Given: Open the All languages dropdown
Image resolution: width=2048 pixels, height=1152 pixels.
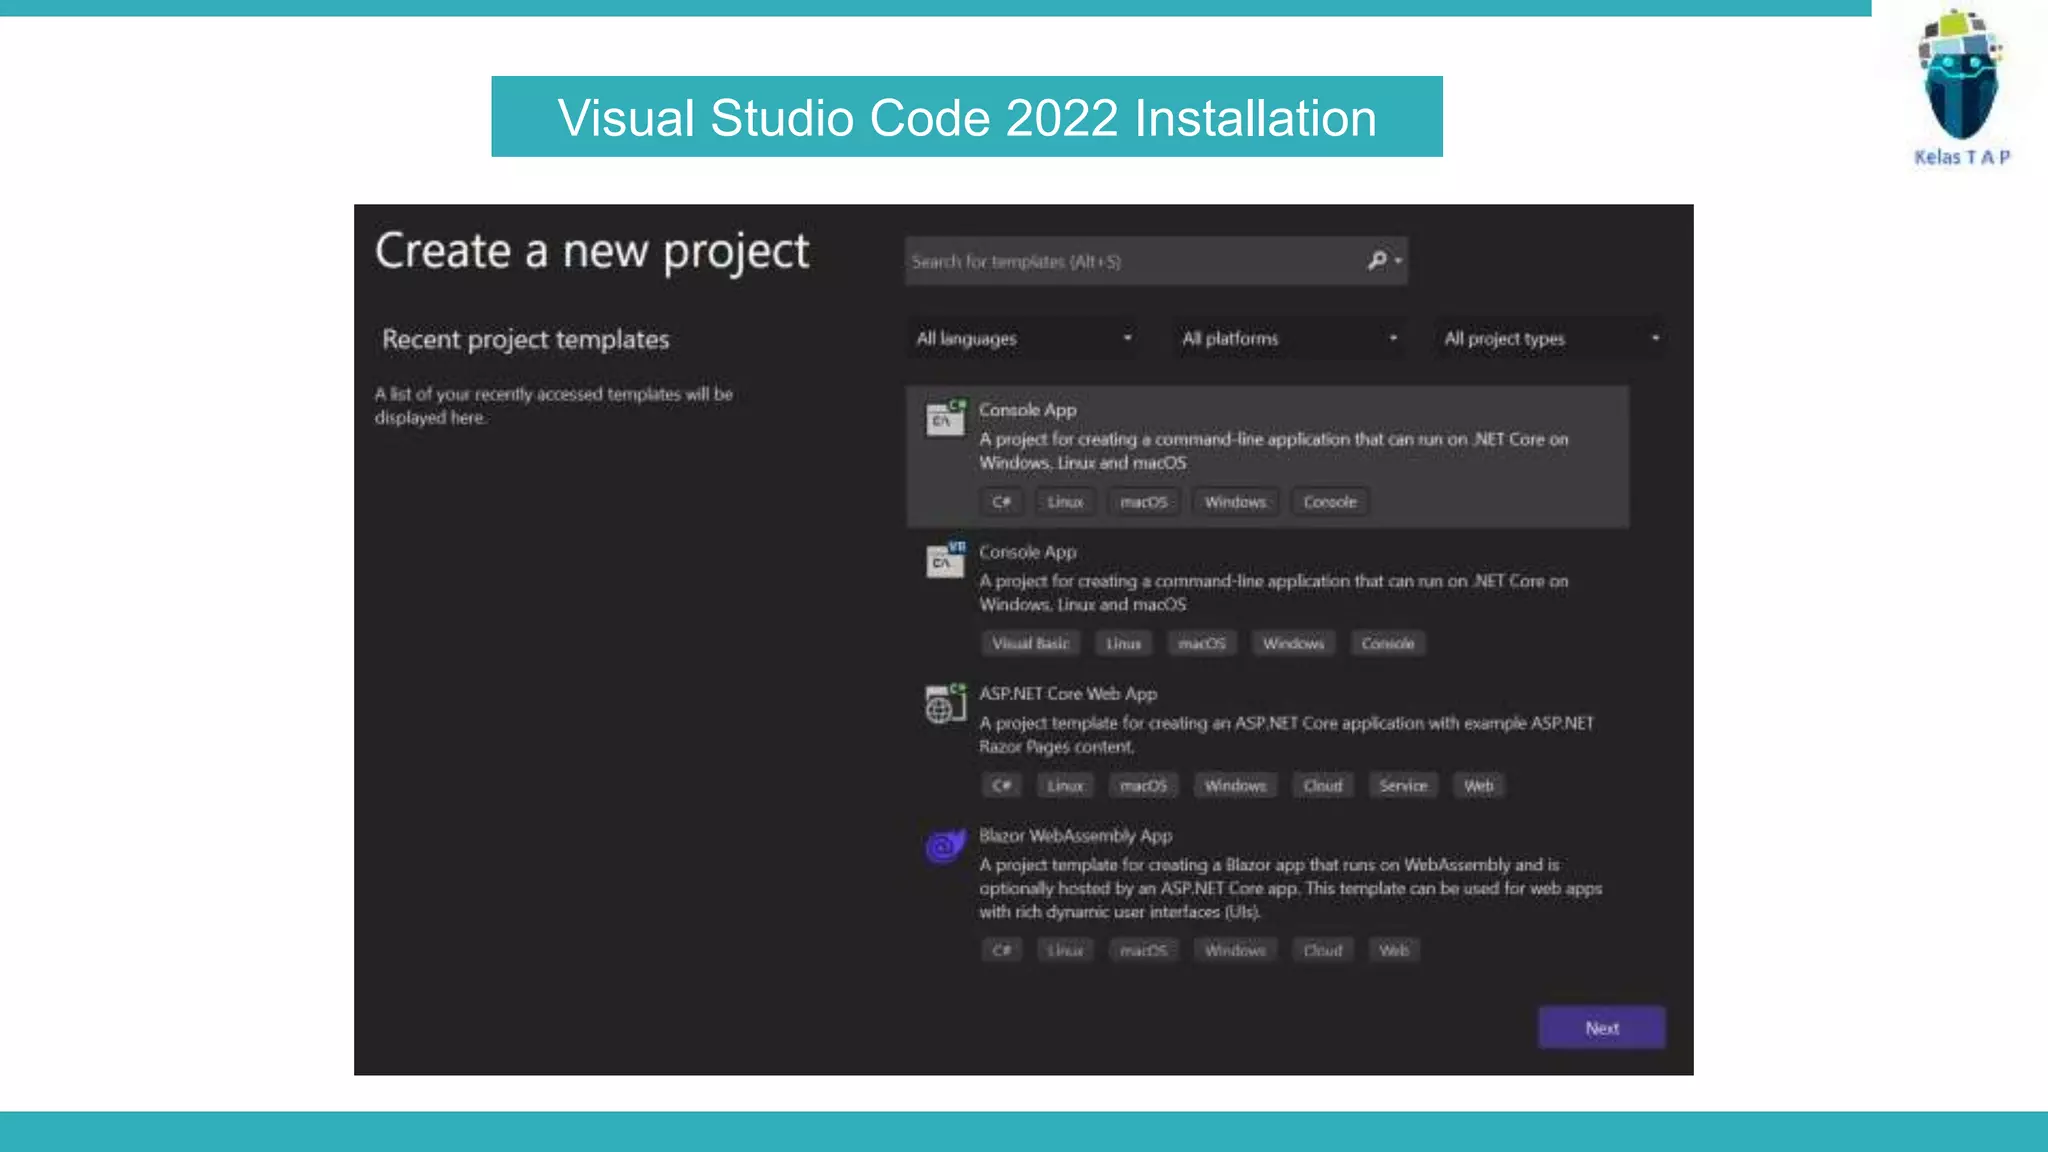Looking at the screenshot, I should tap(1023, 339).
